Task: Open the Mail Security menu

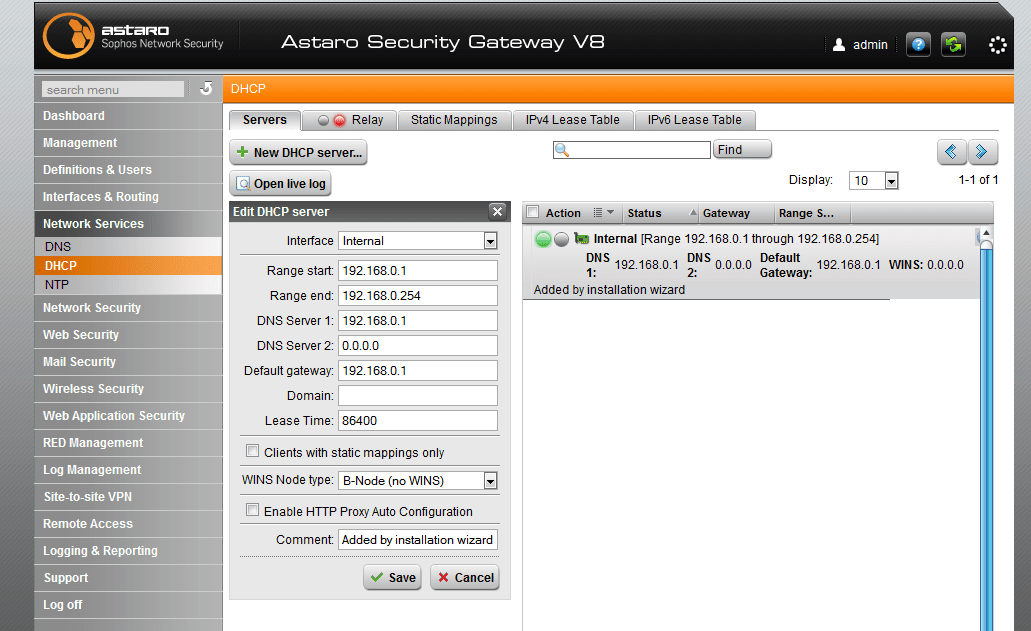Action: (x=128, y=362)
